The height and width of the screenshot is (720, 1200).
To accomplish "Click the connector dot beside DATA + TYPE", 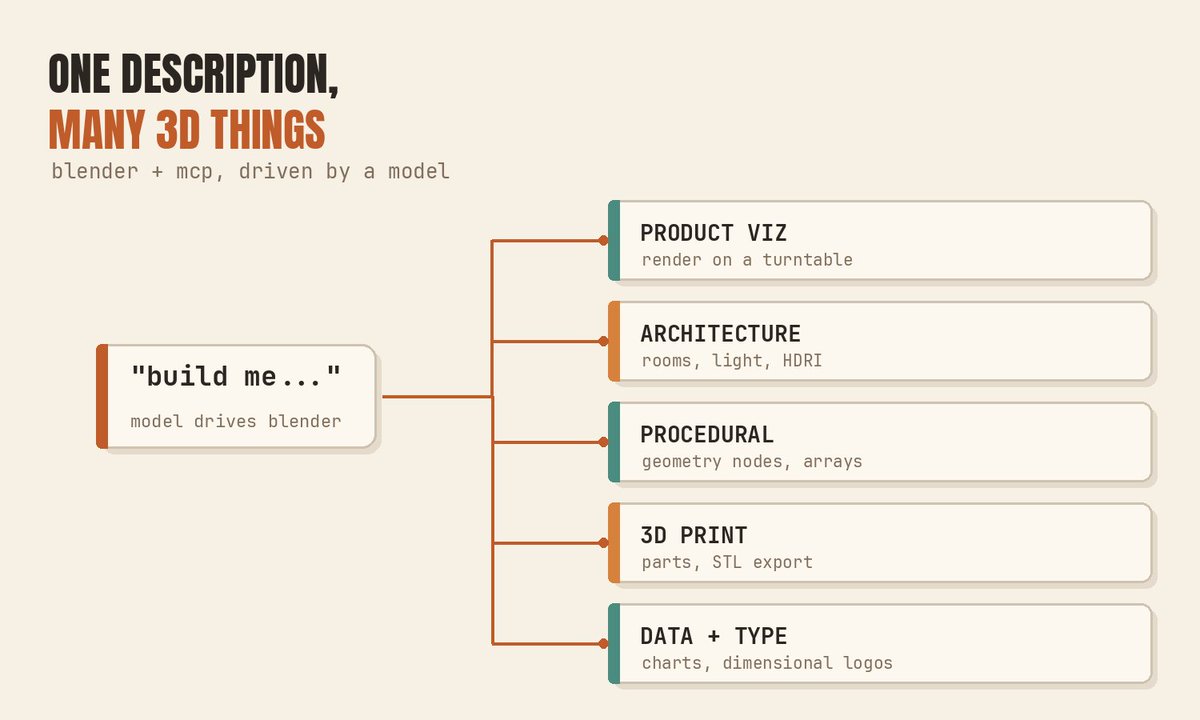I will click(603, 644).
